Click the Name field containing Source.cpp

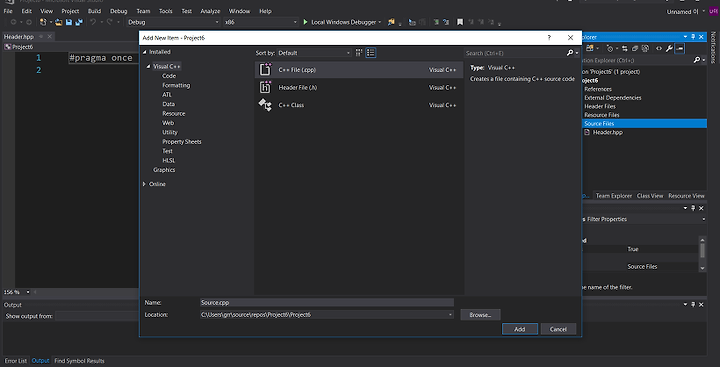(327, 303)
